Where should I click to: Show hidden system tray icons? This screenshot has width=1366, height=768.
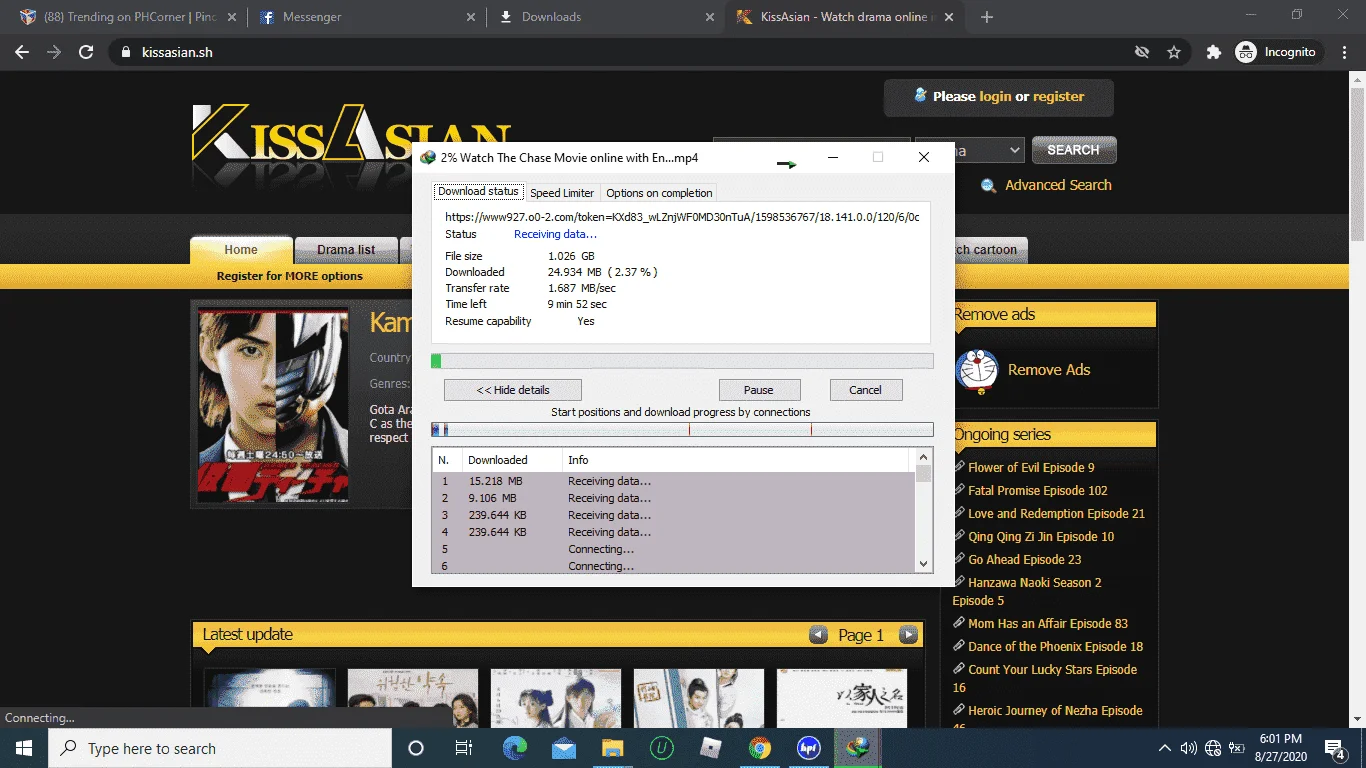(1165, 748)
